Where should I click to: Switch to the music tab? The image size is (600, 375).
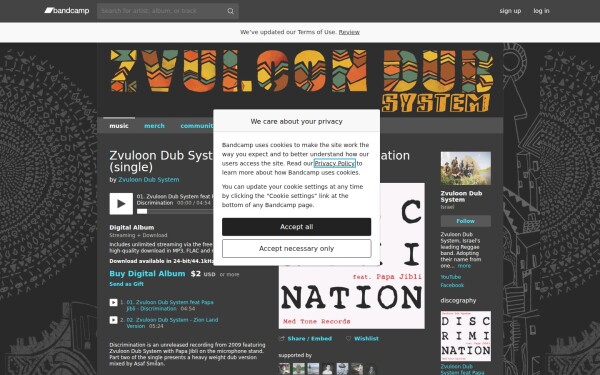119,126
